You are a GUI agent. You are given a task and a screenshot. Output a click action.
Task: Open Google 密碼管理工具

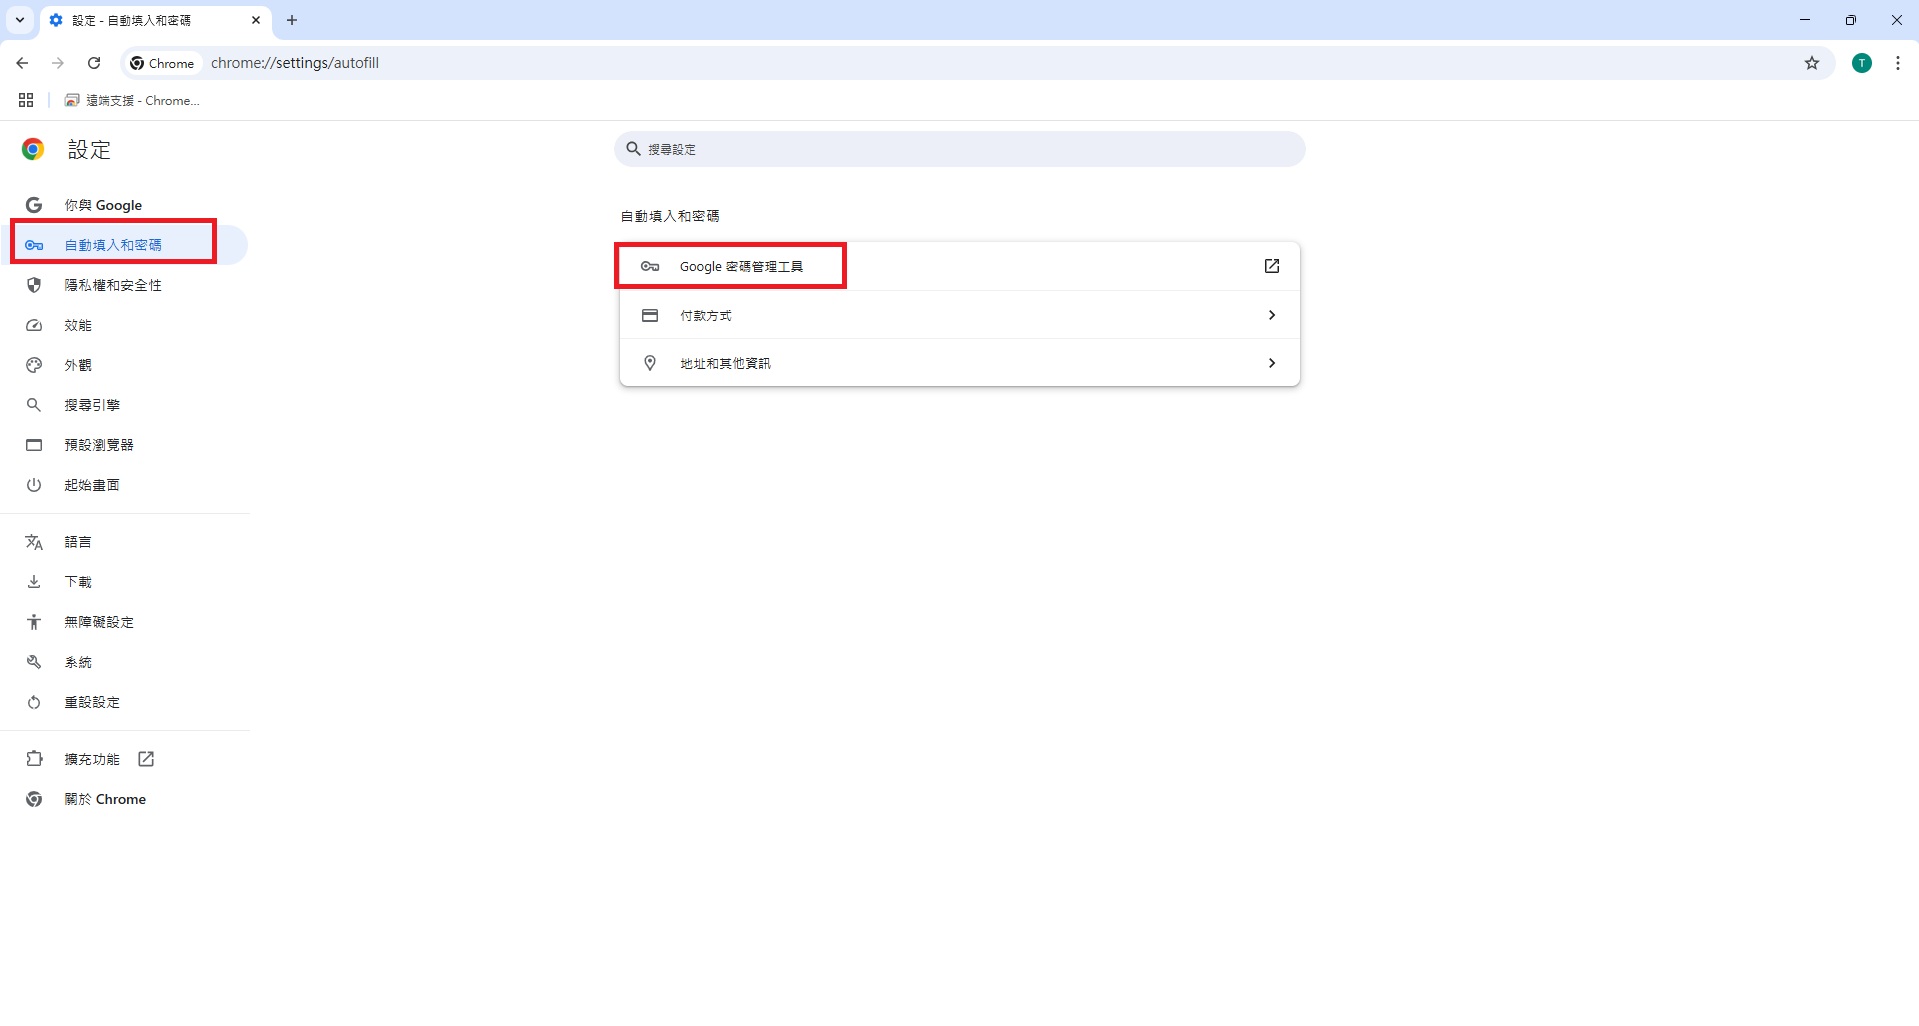(x=742, y=265)
